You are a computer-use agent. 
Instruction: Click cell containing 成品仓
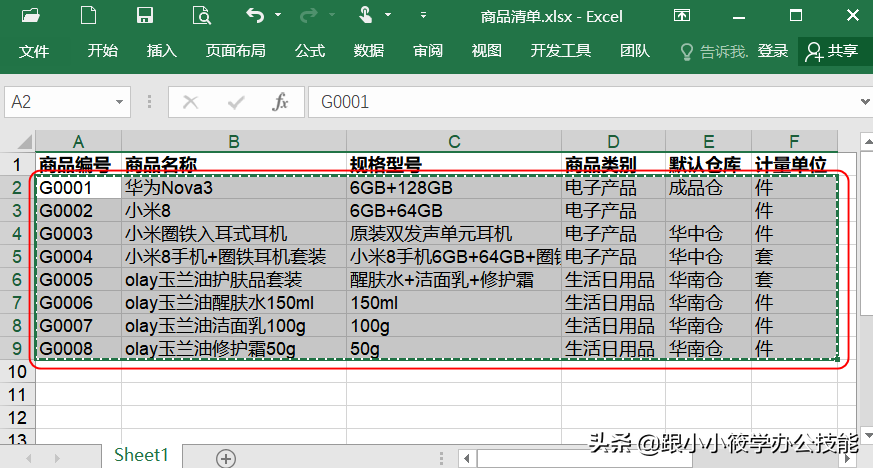[x=708, y=188]
